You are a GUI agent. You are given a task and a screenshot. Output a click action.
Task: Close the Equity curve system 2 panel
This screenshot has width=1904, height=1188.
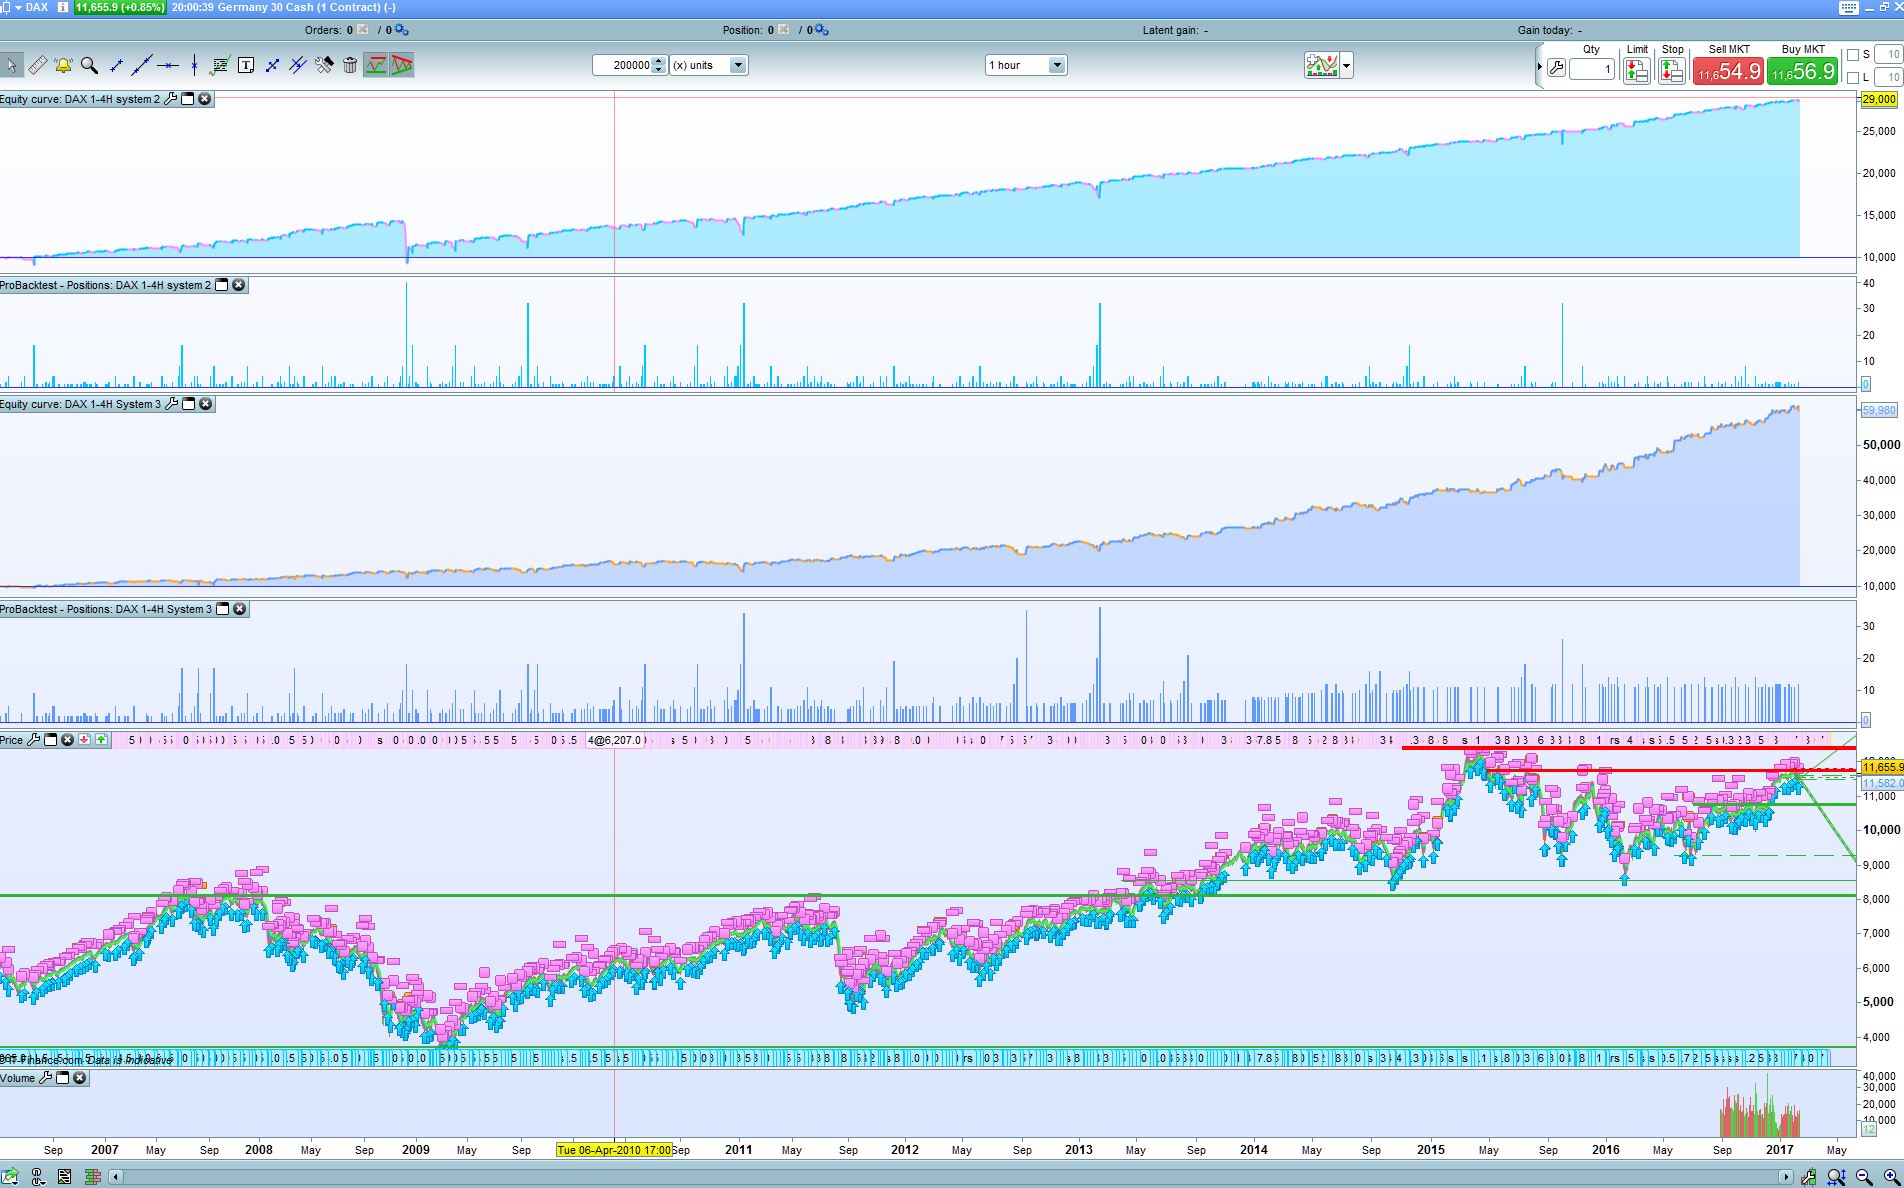[204, 99]
